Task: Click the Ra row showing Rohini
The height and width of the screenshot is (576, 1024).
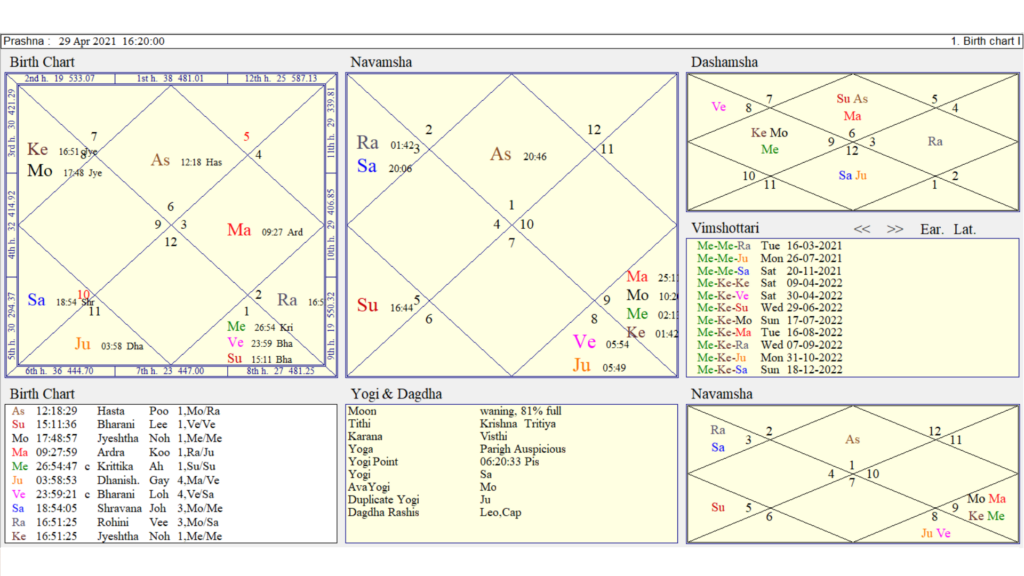Action: pos(115,522)
